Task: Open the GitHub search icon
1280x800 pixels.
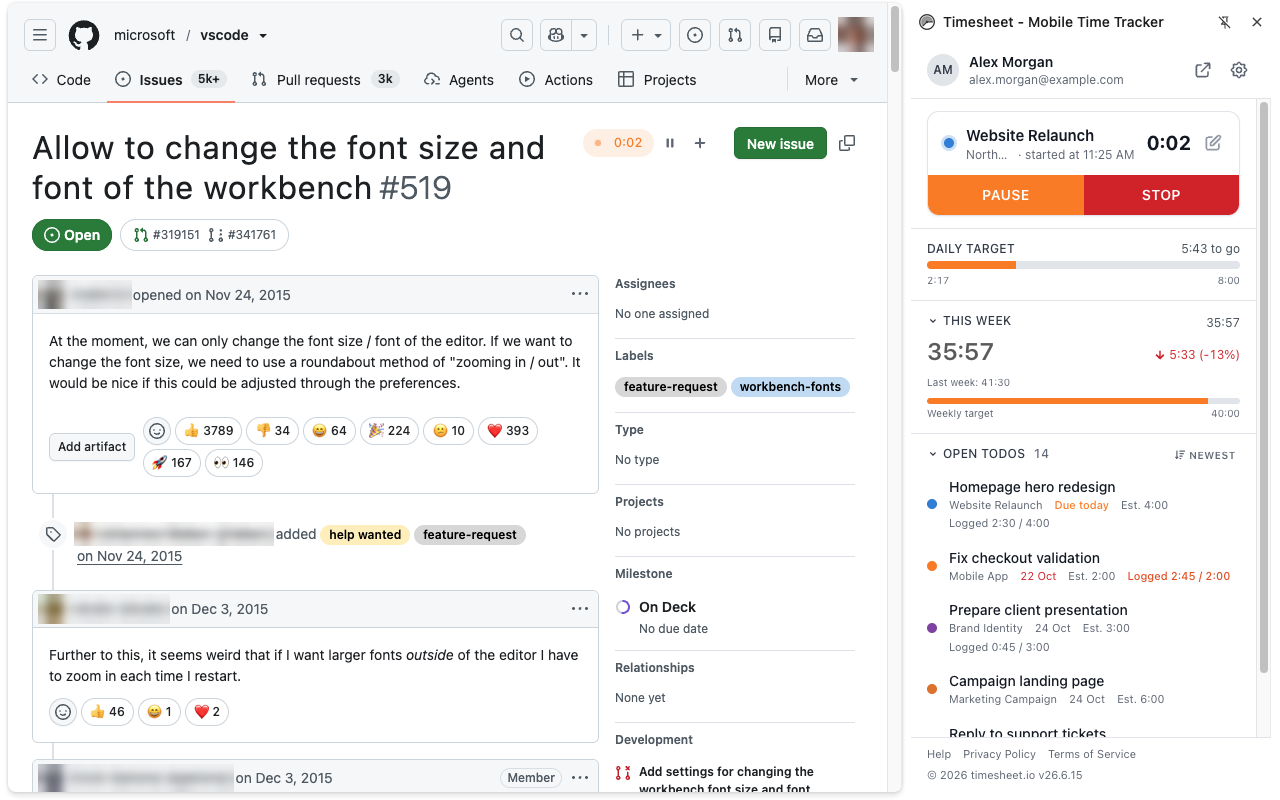Action: tap(517, 35)
